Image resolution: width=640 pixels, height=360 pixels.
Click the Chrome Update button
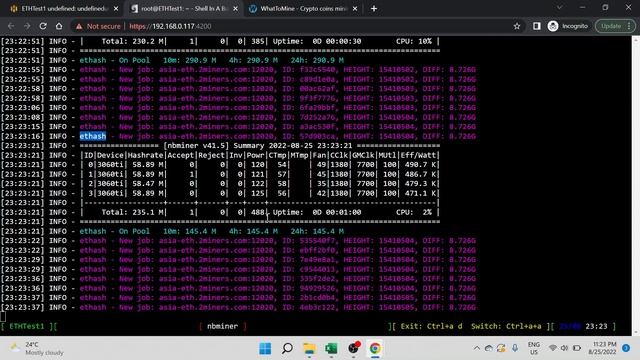(x=616, y=26)
